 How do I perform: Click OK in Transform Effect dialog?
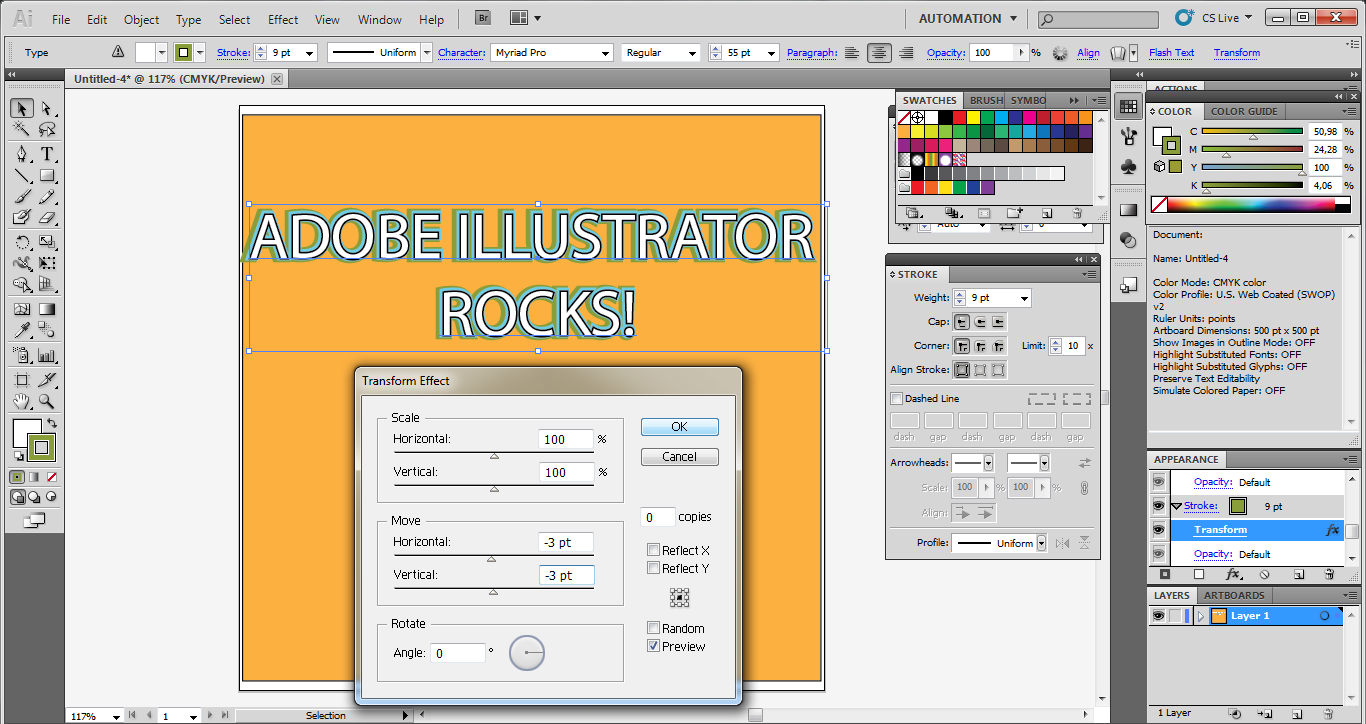pos(680,427)
